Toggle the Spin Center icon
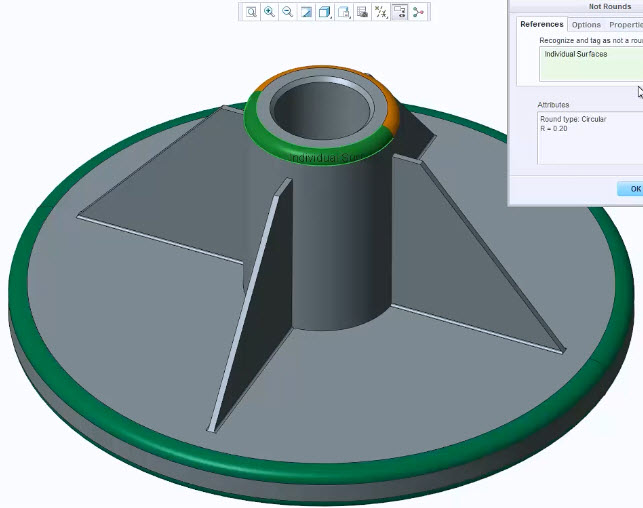Image resolution: width=643 pixels, height=508 pixels. click(418, 12)
